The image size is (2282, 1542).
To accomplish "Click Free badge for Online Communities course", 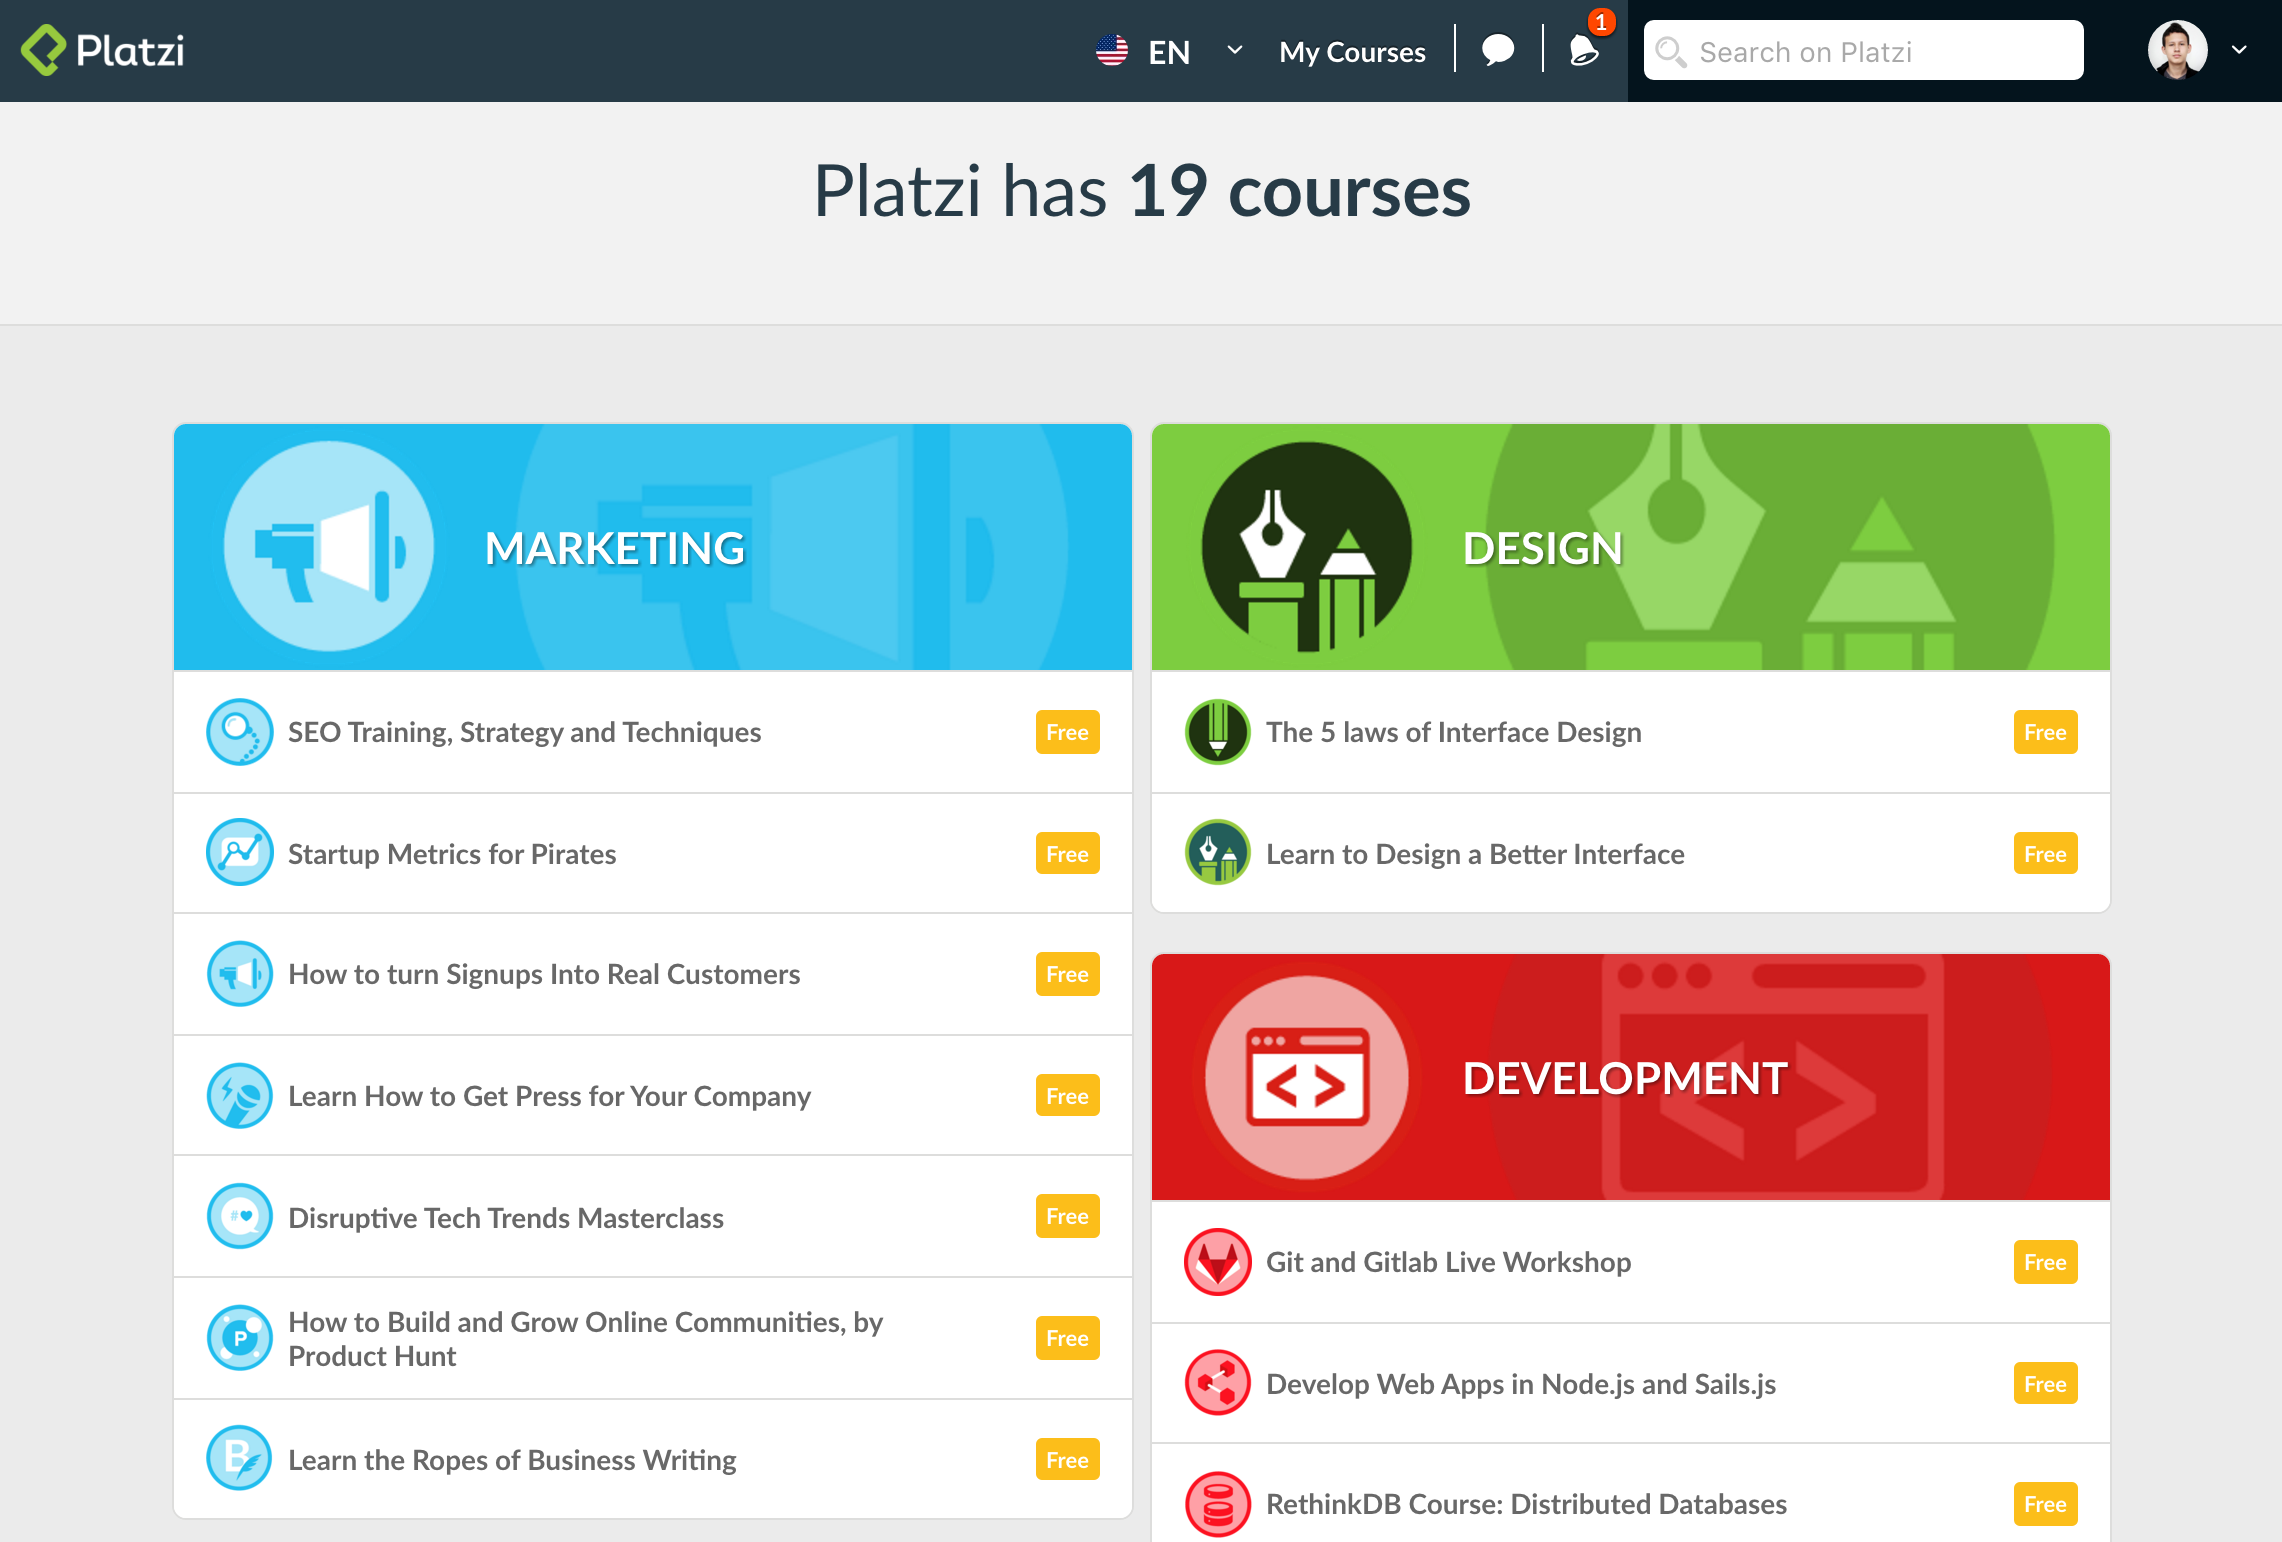I will [x=1067, y=1338].
